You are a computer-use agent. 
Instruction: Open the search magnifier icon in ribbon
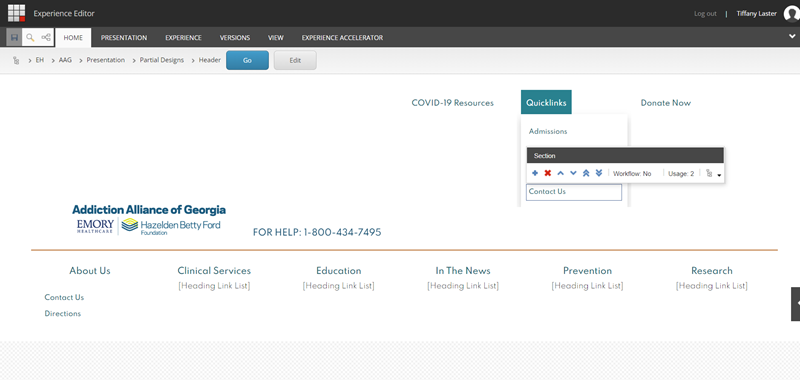click(x=30, y=37)
